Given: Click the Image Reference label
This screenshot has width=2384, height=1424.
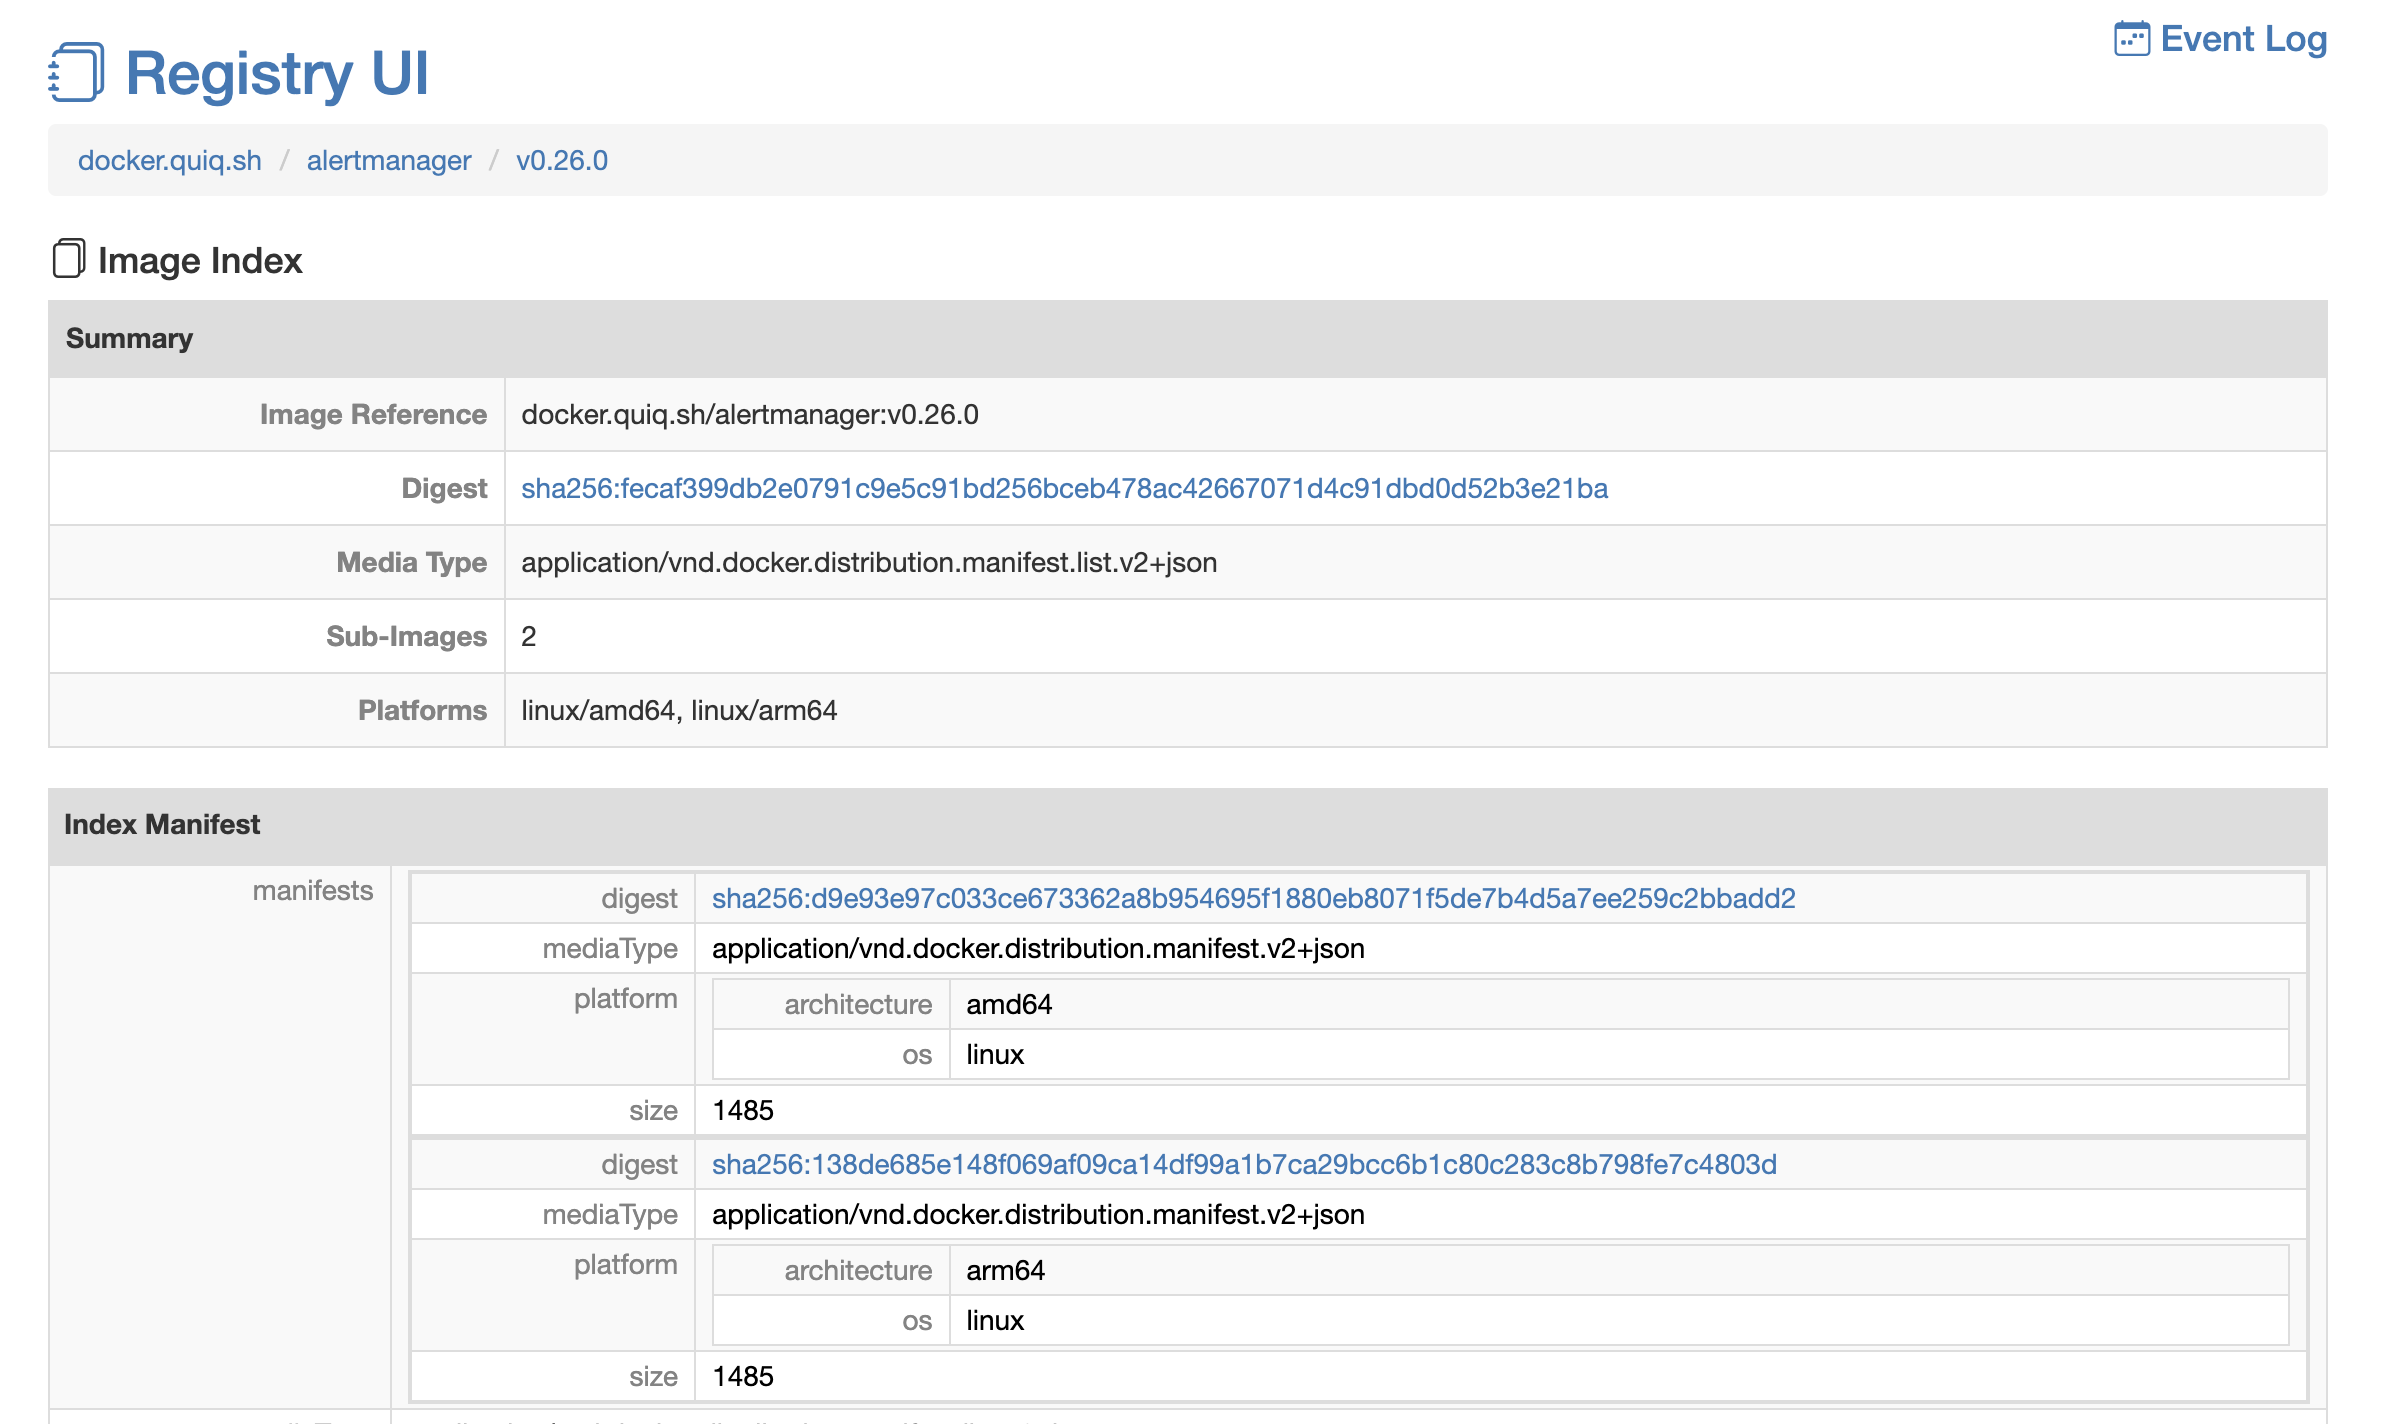Looking at the screenshot, I should (x=373, y=414).
